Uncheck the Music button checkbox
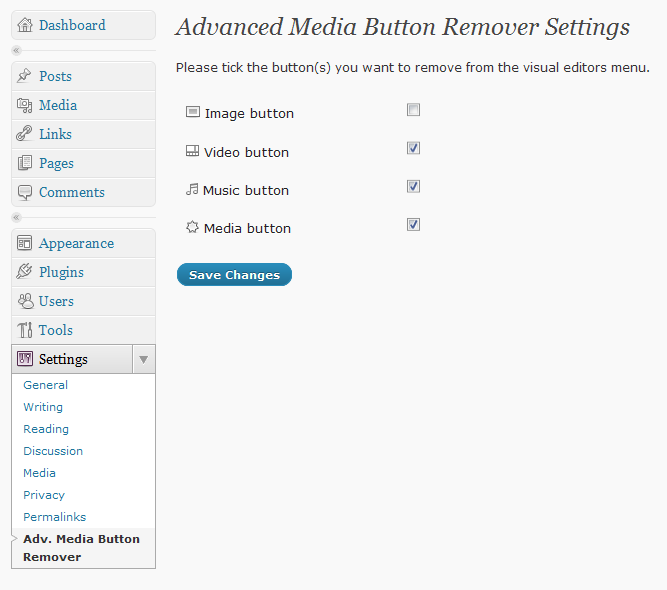 pos(413,186)
